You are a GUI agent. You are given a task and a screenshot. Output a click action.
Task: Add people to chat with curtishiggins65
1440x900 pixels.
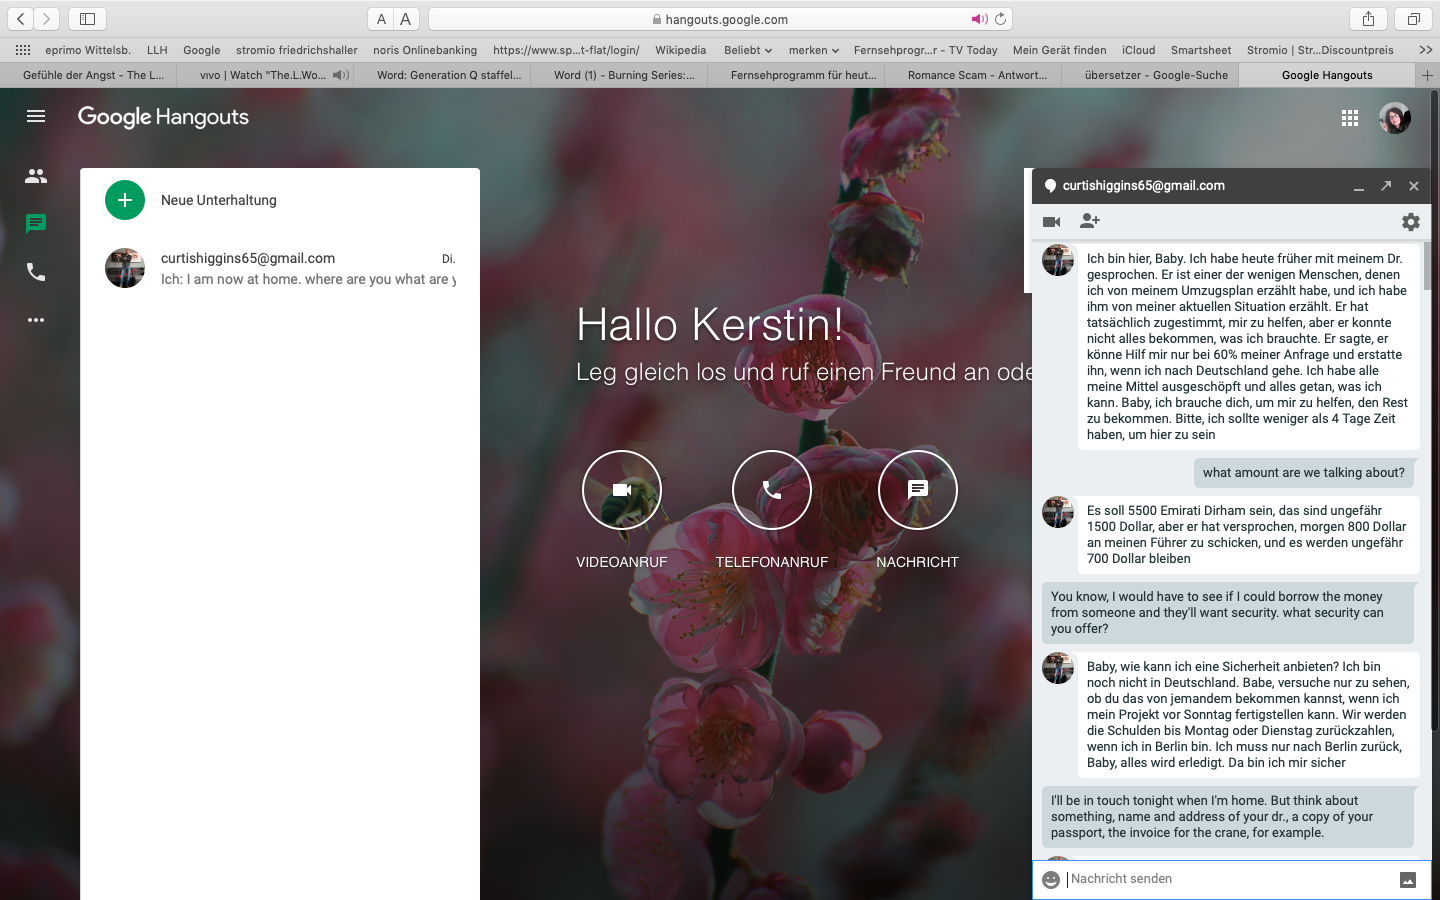pos(1090,221)
